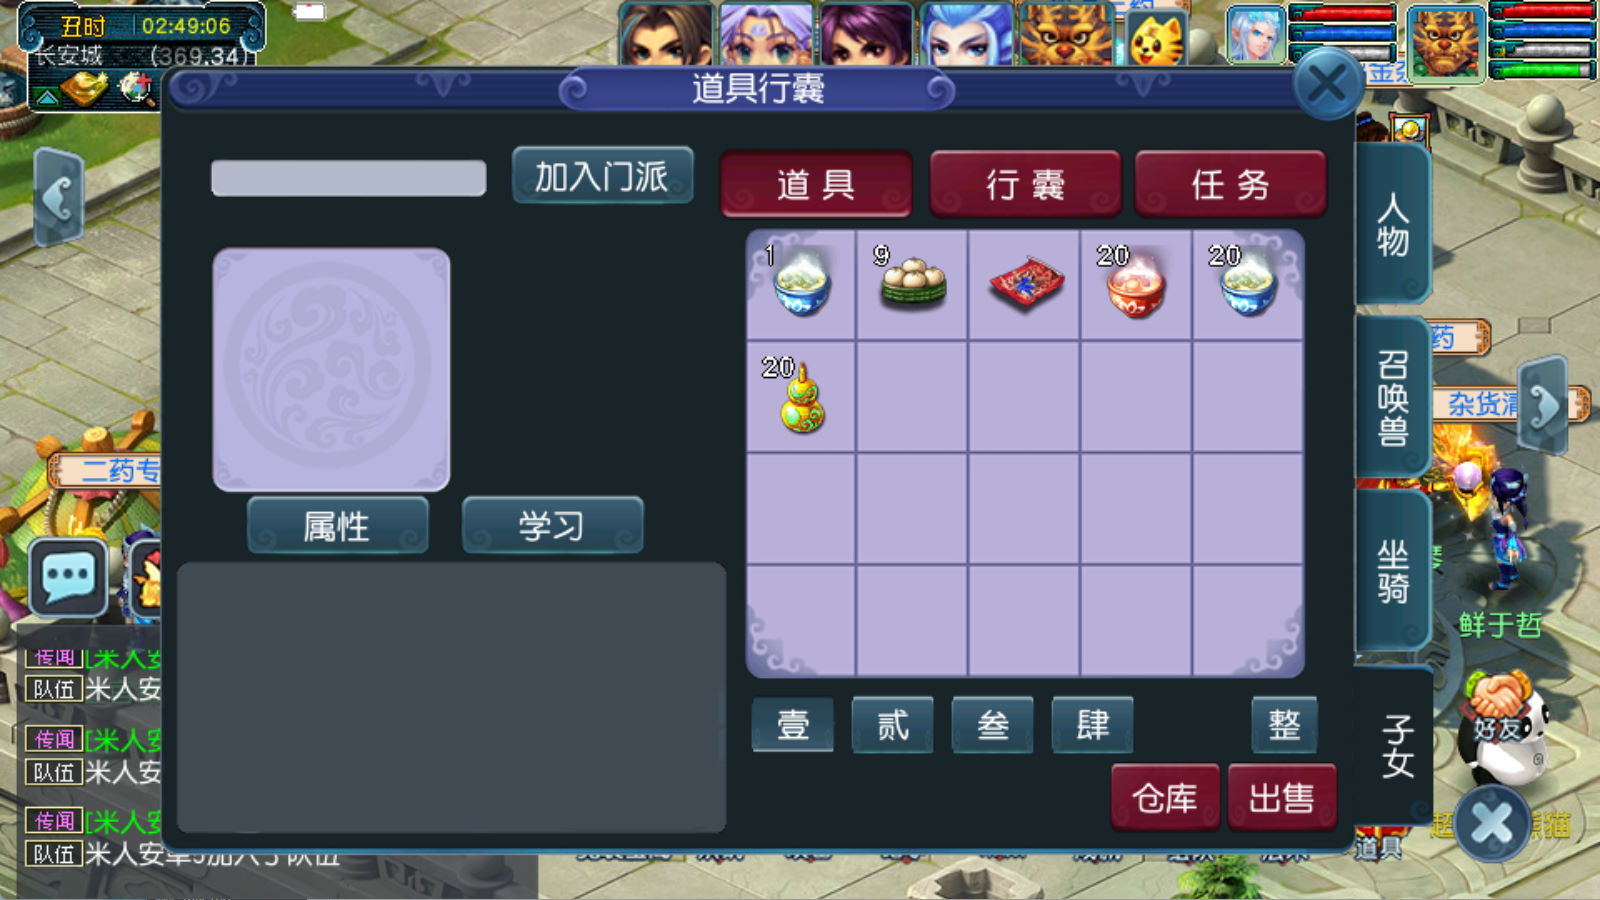
Task: Switch to inventory page 壹
Action: (793, 724)
